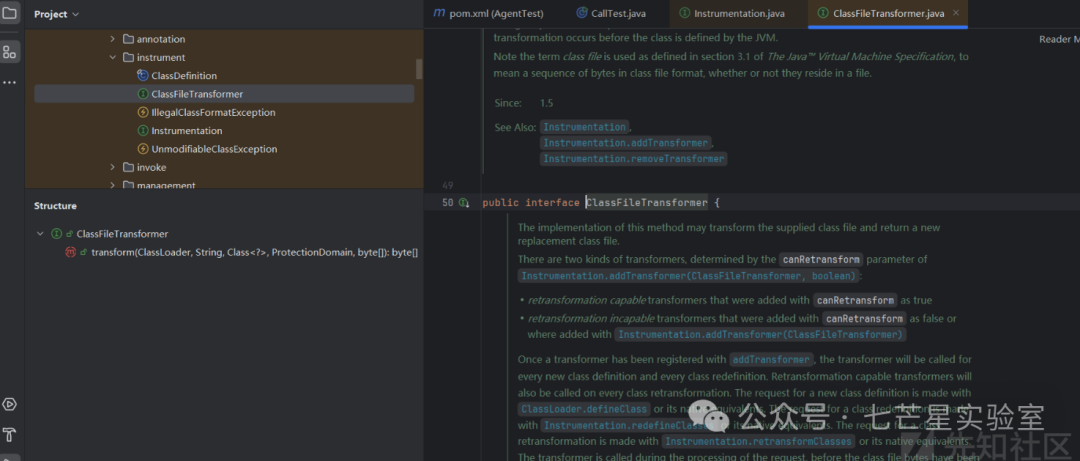1080x461 pixels.
Task: Click the invoke folder icon
Action: (x=127, y=167)
